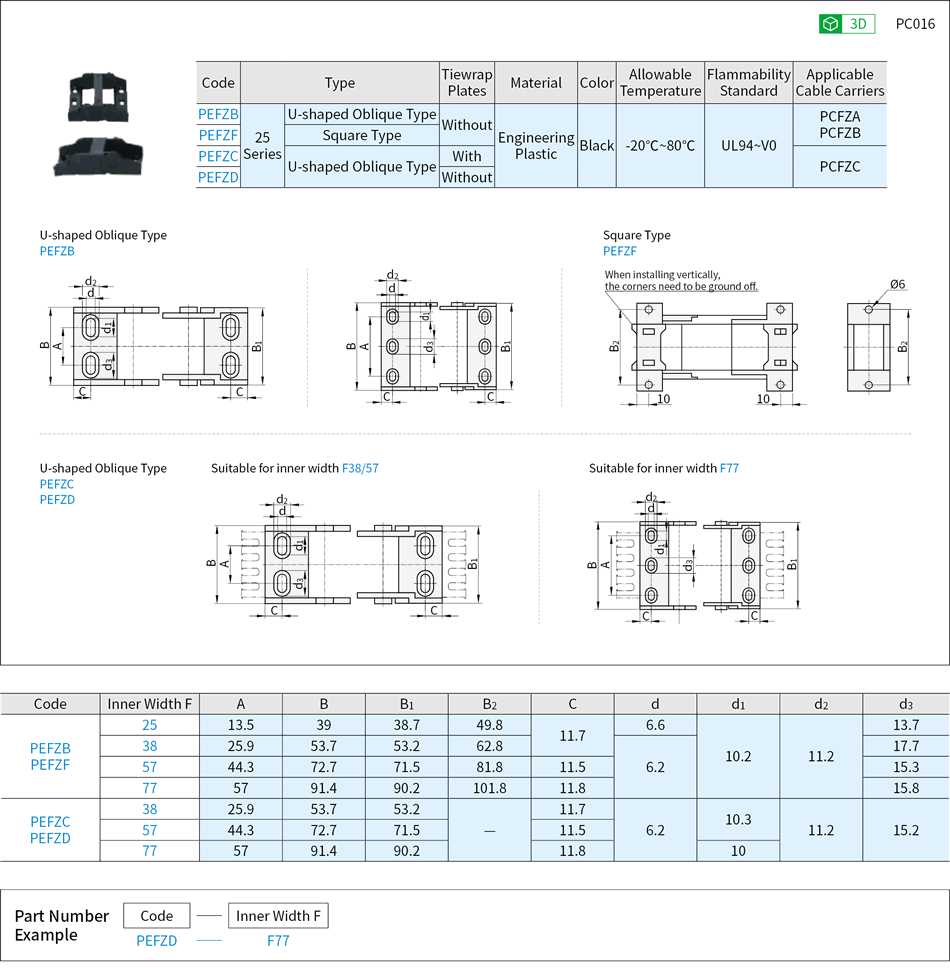Select PEFZD code in the top specification table
Image resolution: width=950 pixels, height=968 pixels.
tap(218, 177)
